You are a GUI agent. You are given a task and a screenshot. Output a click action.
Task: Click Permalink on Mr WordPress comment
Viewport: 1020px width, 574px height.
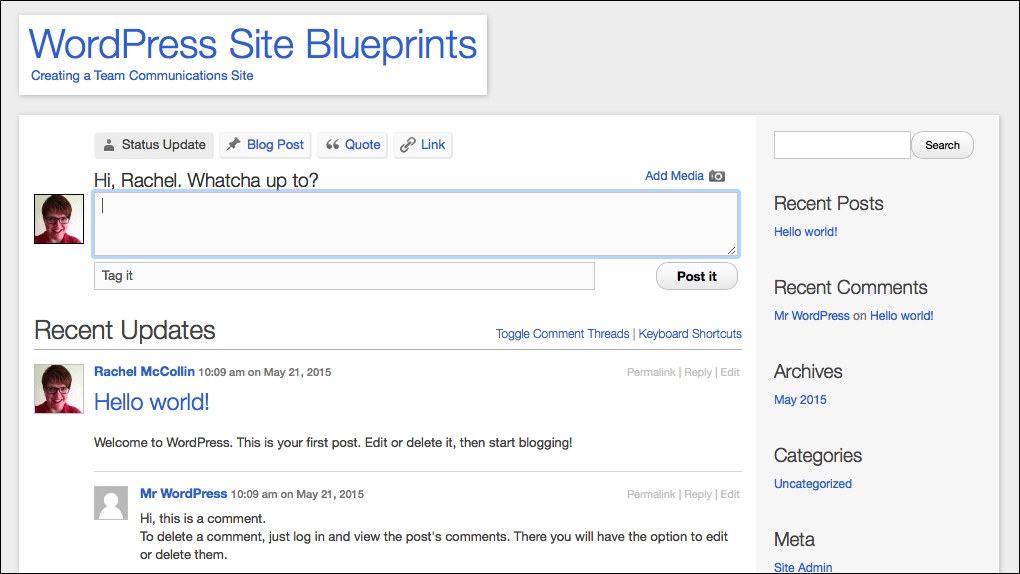[x=651, y=494]
